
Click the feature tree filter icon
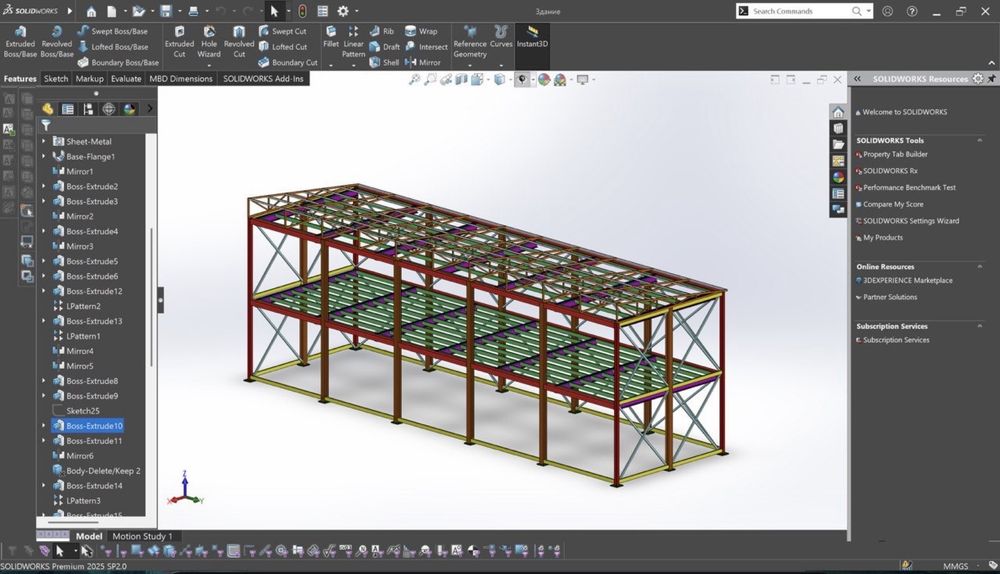coord(45,125)
